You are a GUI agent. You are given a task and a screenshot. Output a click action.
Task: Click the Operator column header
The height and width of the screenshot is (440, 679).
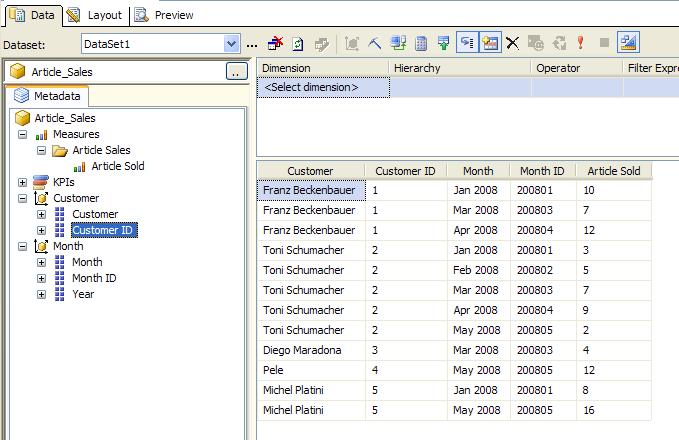click(x=577, y=68)
